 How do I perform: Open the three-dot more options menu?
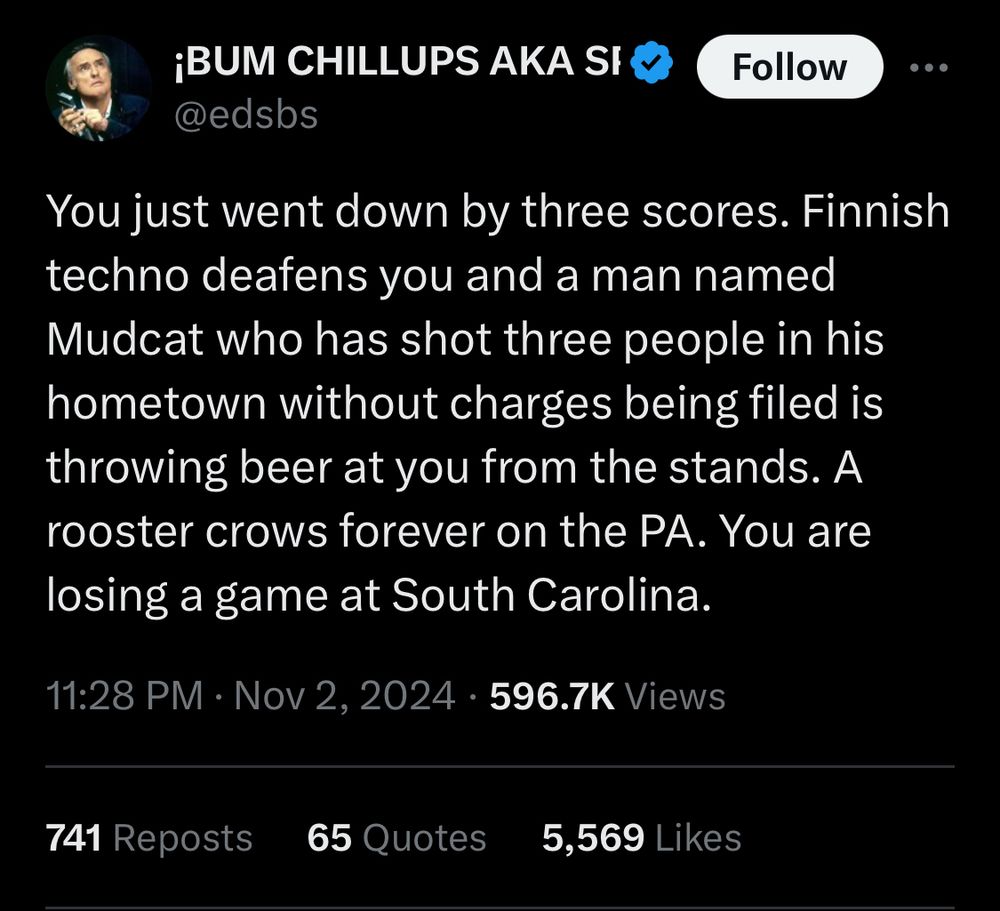[929, 67]
